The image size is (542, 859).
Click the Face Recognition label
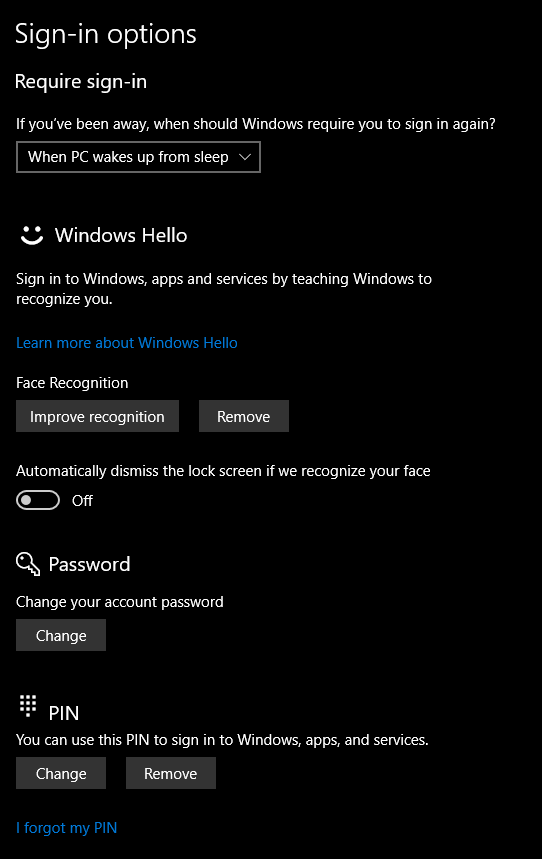[72, 383]
